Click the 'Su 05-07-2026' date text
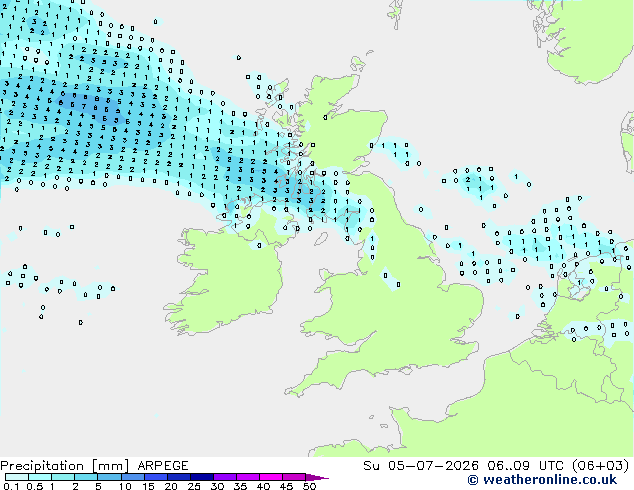This screenshot has width=634, height=490. click(421, 466)
